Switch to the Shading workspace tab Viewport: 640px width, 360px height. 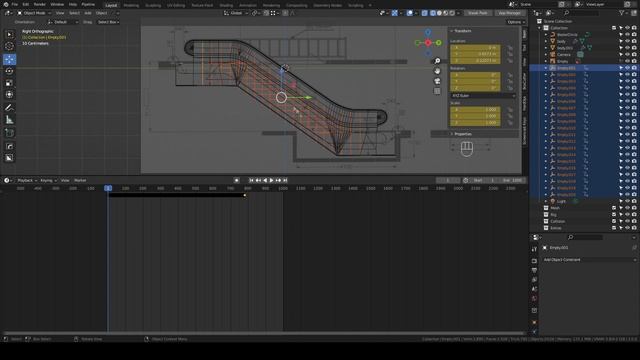[226, 5]
